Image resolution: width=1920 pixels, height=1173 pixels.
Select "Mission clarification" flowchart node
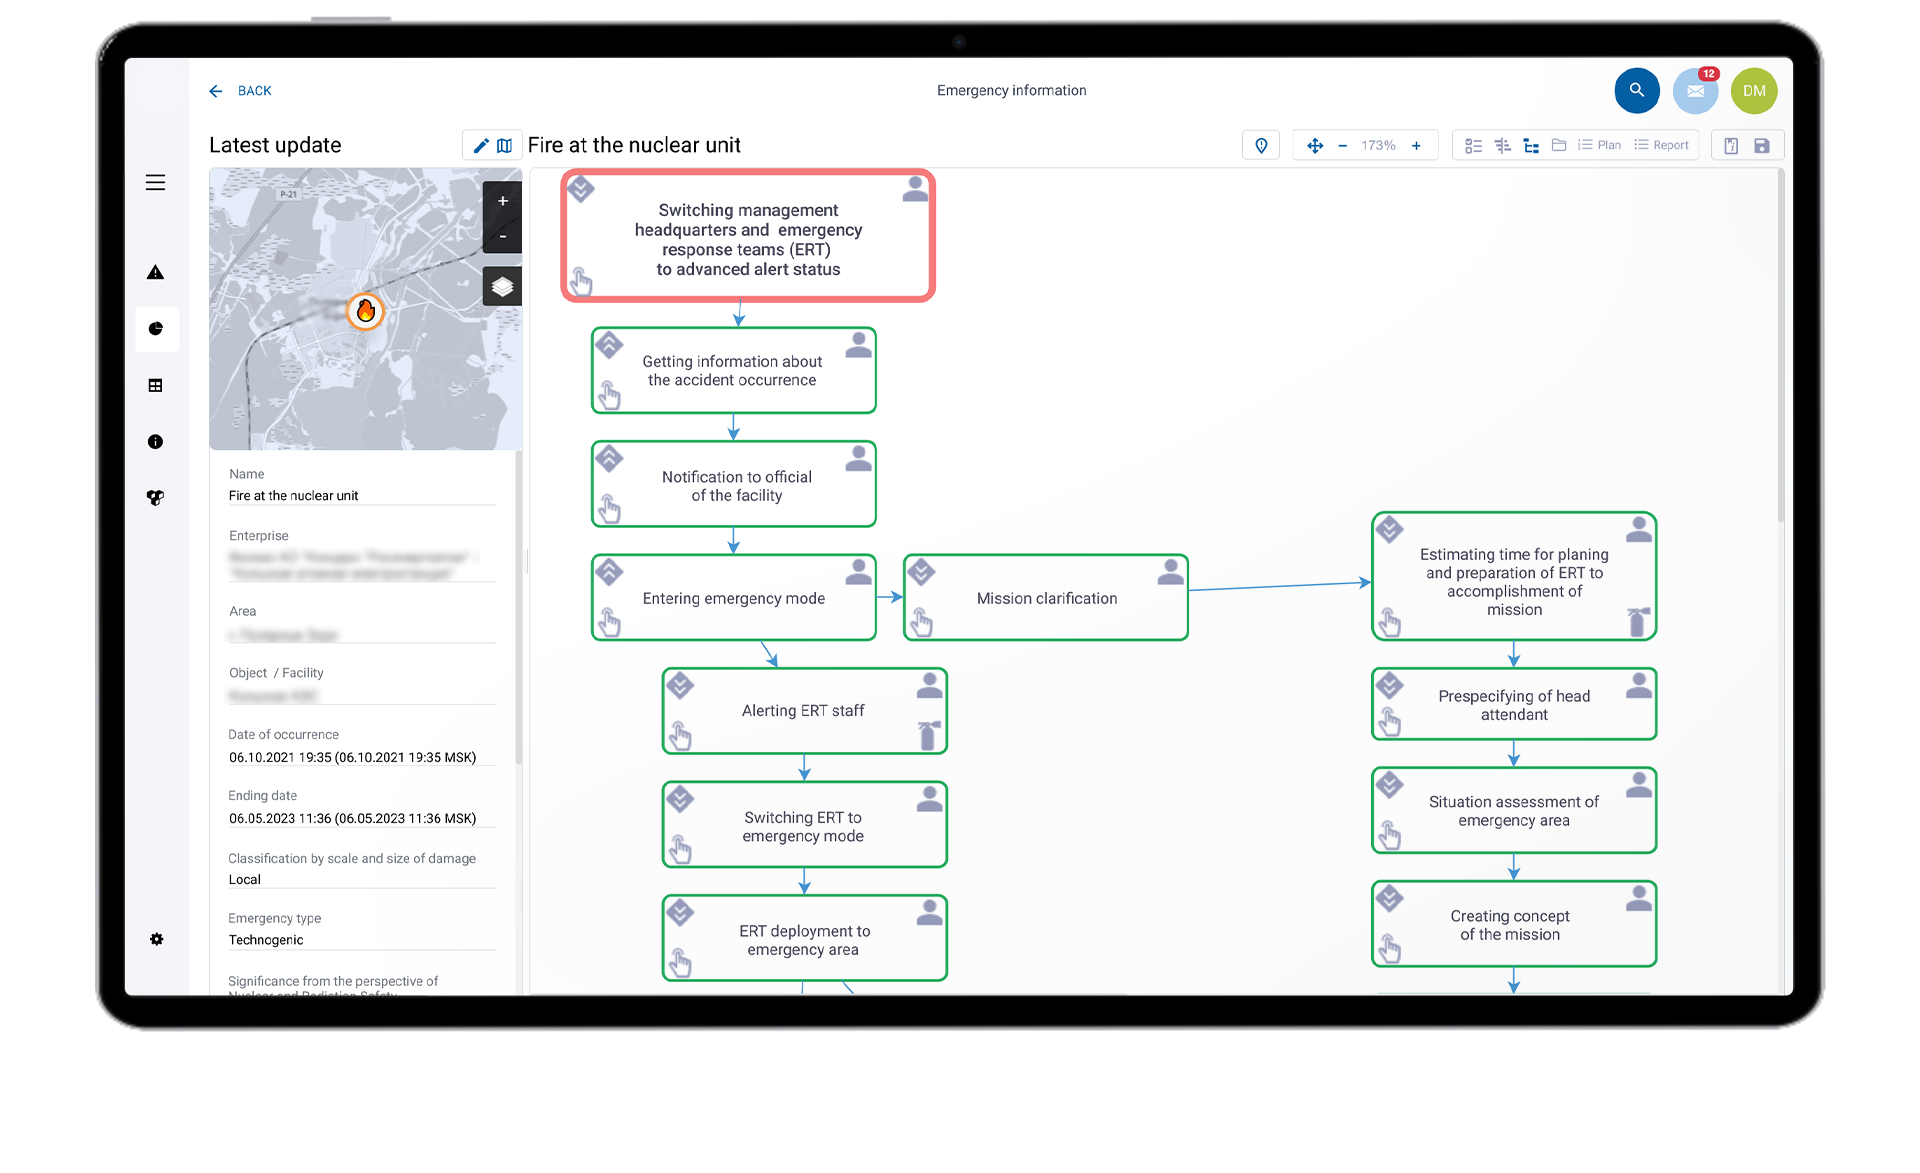click(1046, 598)
